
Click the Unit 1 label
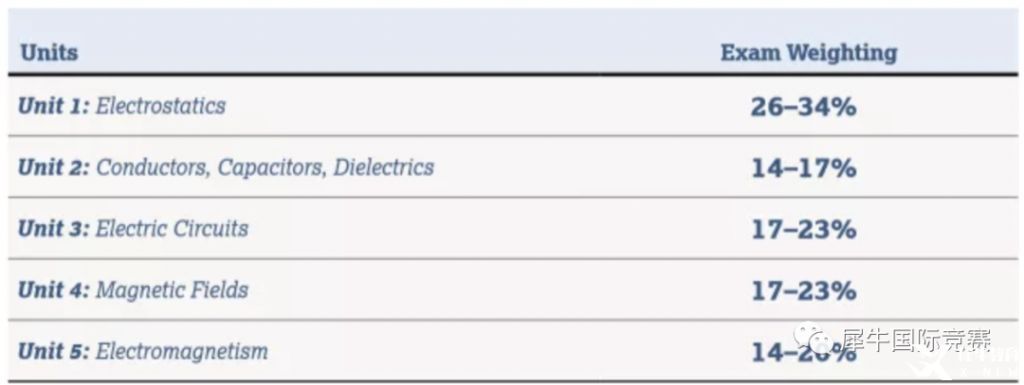point(54,106)
